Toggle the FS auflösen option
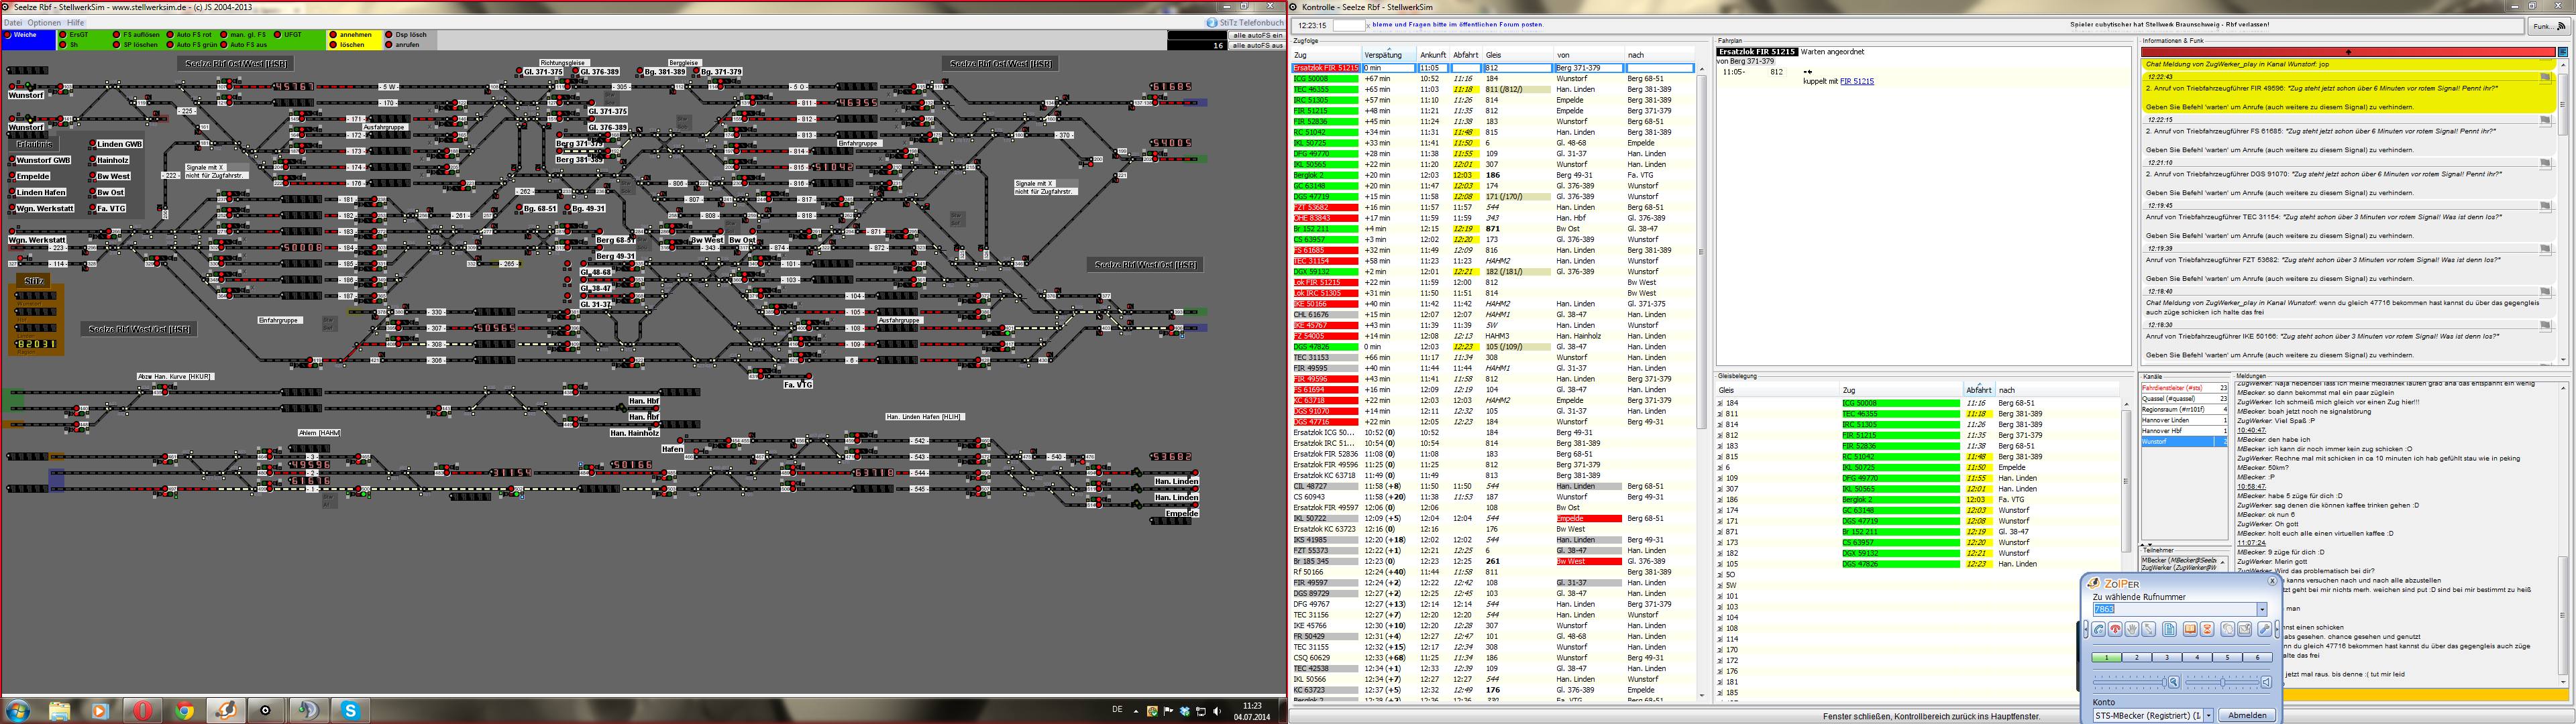Viewport: 2576px width, 724px height. [x=118, y=34]
